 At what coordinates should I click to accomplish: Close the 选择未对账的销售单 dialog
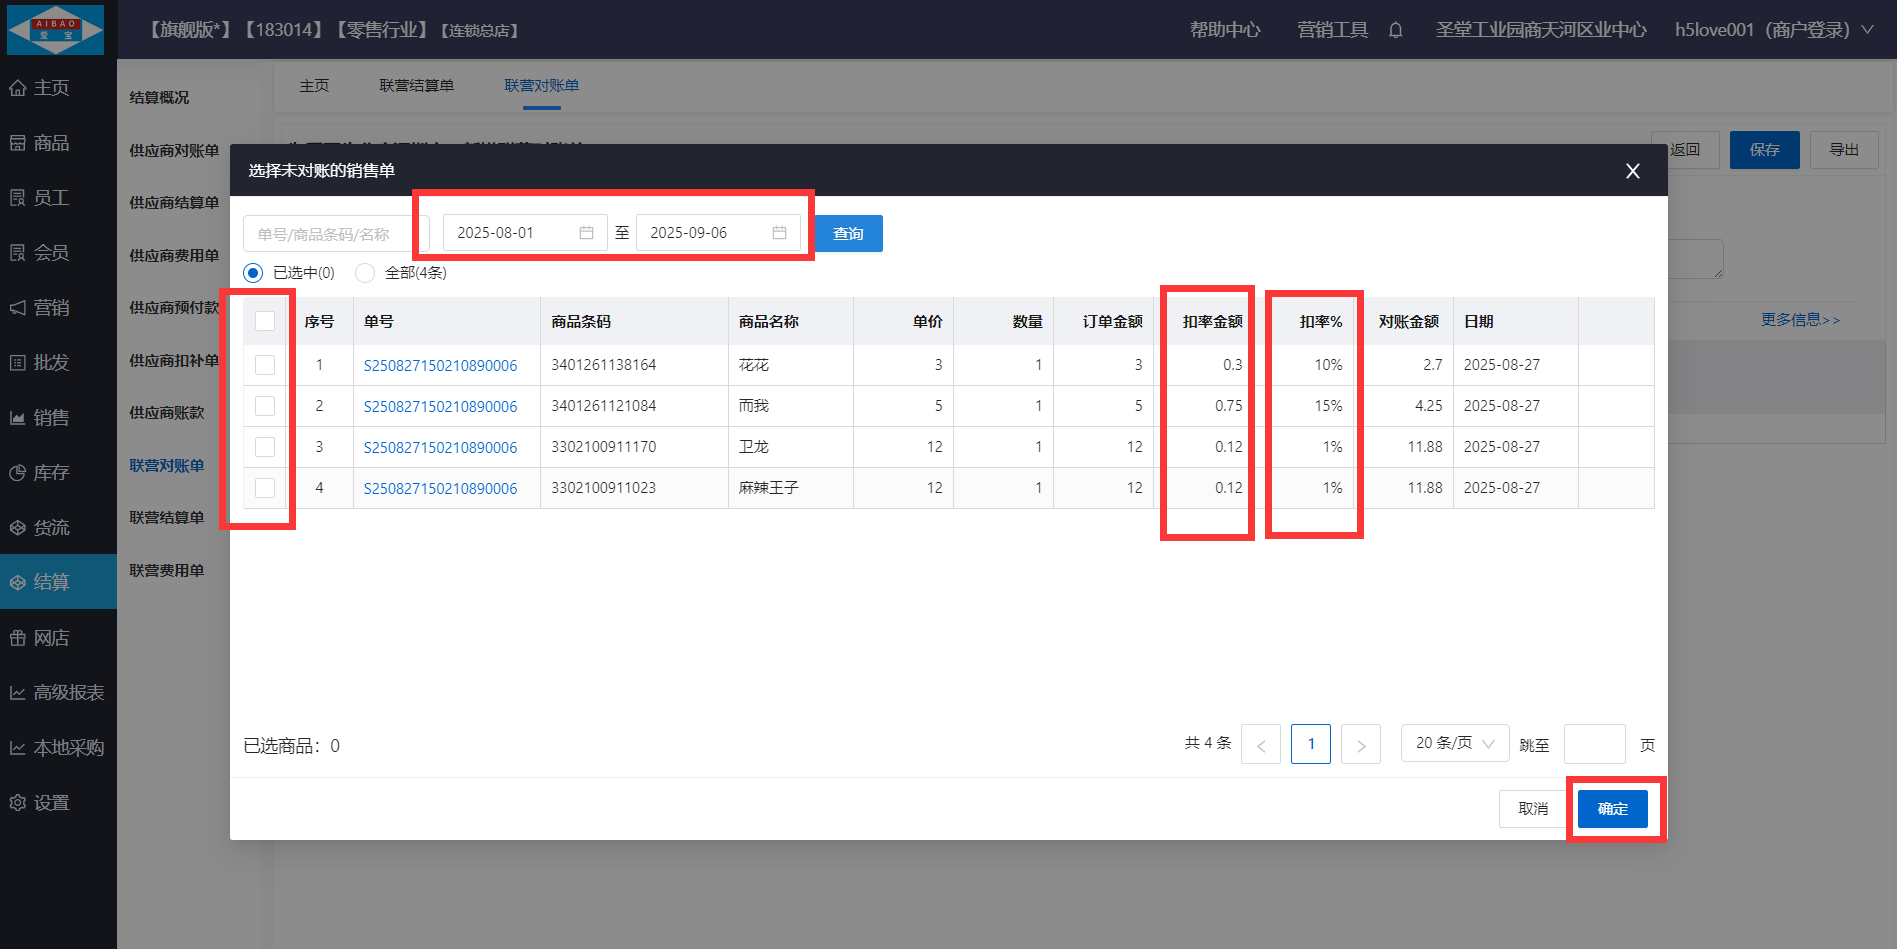[1632, 171]
